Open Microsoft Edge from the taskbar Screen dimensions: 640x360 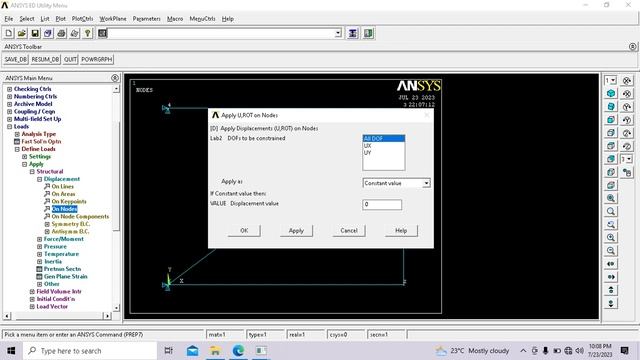tap(238, 350)
